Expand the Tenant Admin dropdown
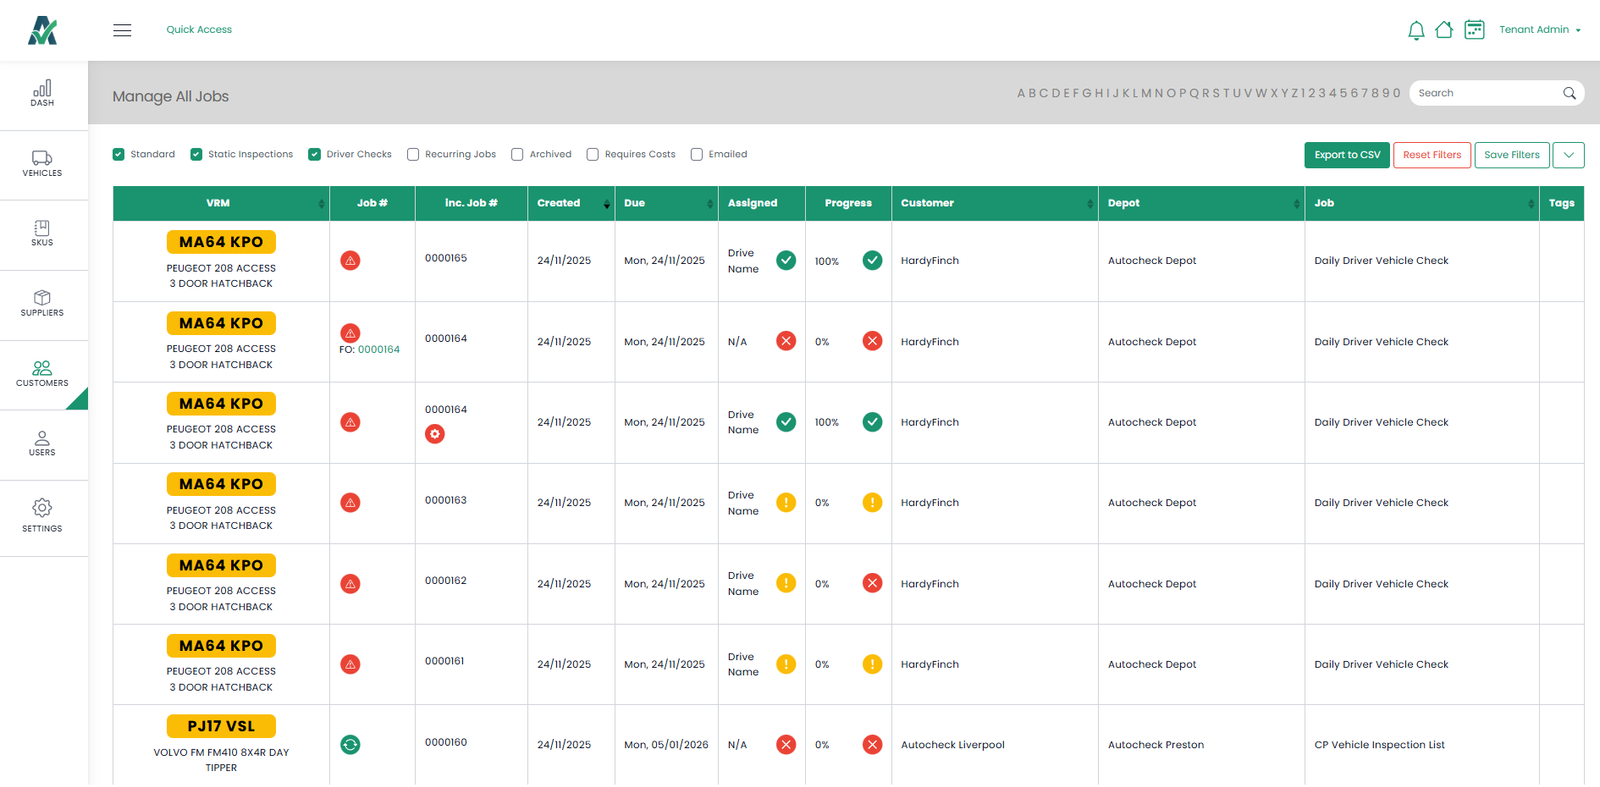 pos(1540,30)
